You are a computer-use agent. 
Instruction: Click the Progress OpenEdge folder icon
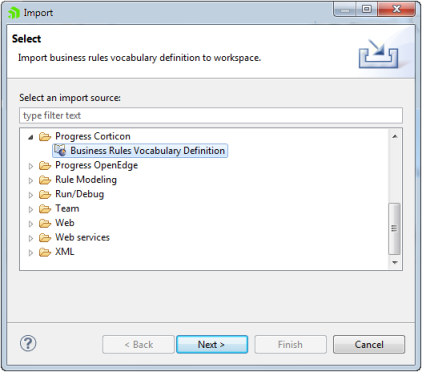pyautogui.click(x=45, y=166)
